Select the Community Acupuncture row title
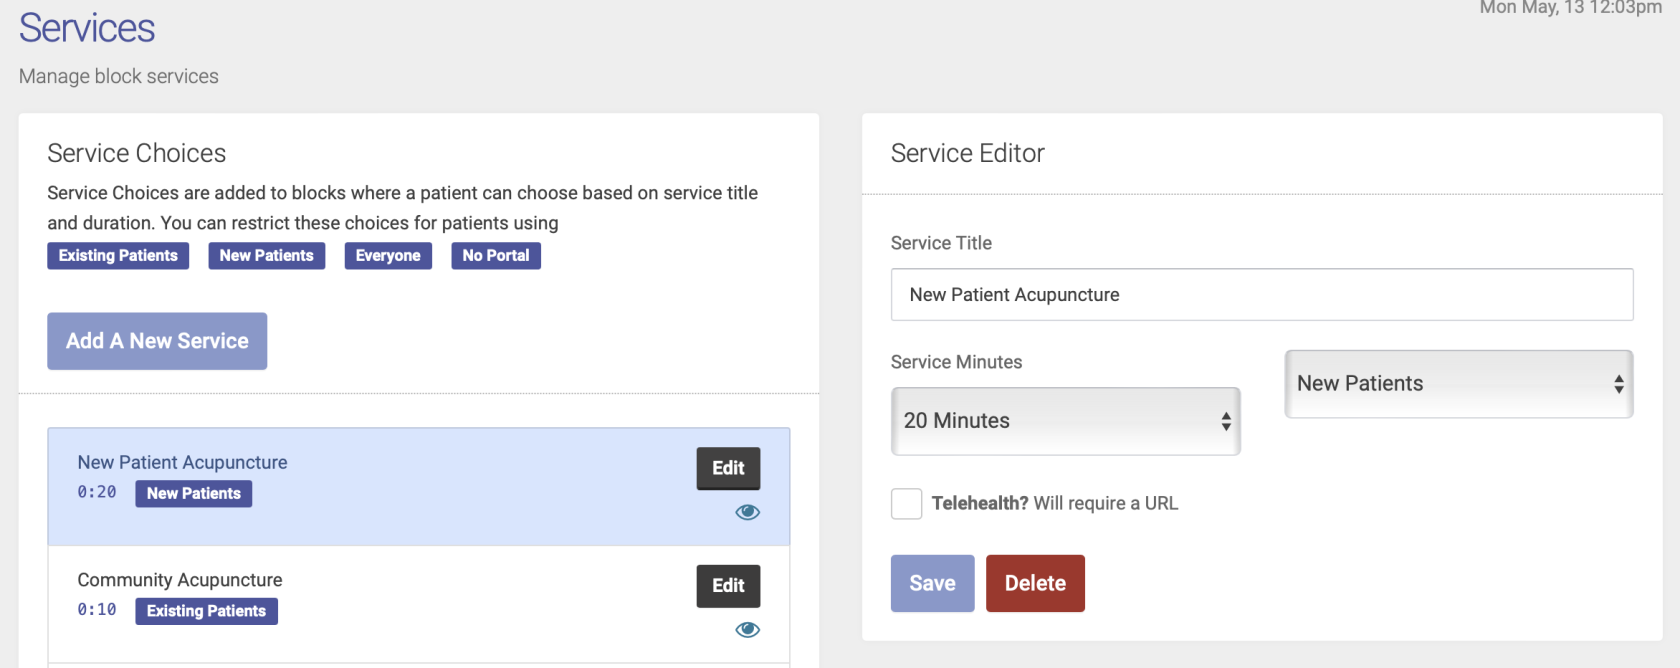This screenshot has height=668, width=1680. point(180,580)
